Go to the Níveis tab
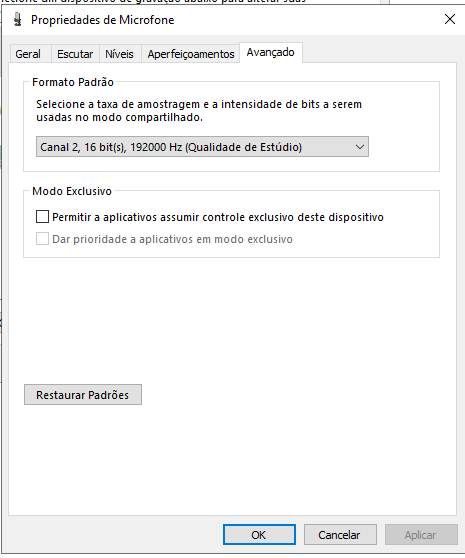The image size is (465, 558). 119,54
